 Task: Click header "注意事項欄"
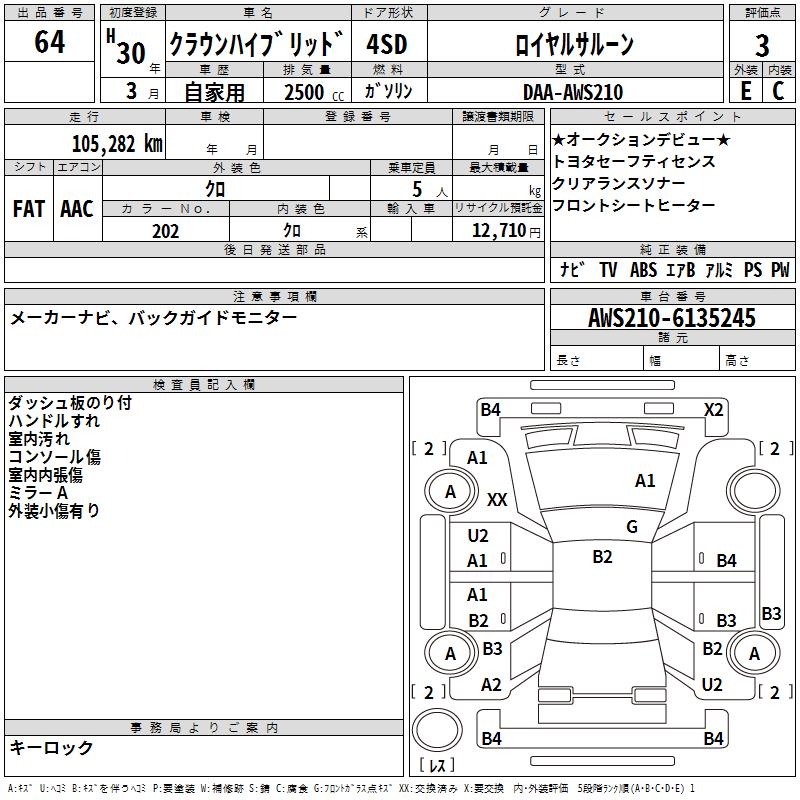[274, 296]
